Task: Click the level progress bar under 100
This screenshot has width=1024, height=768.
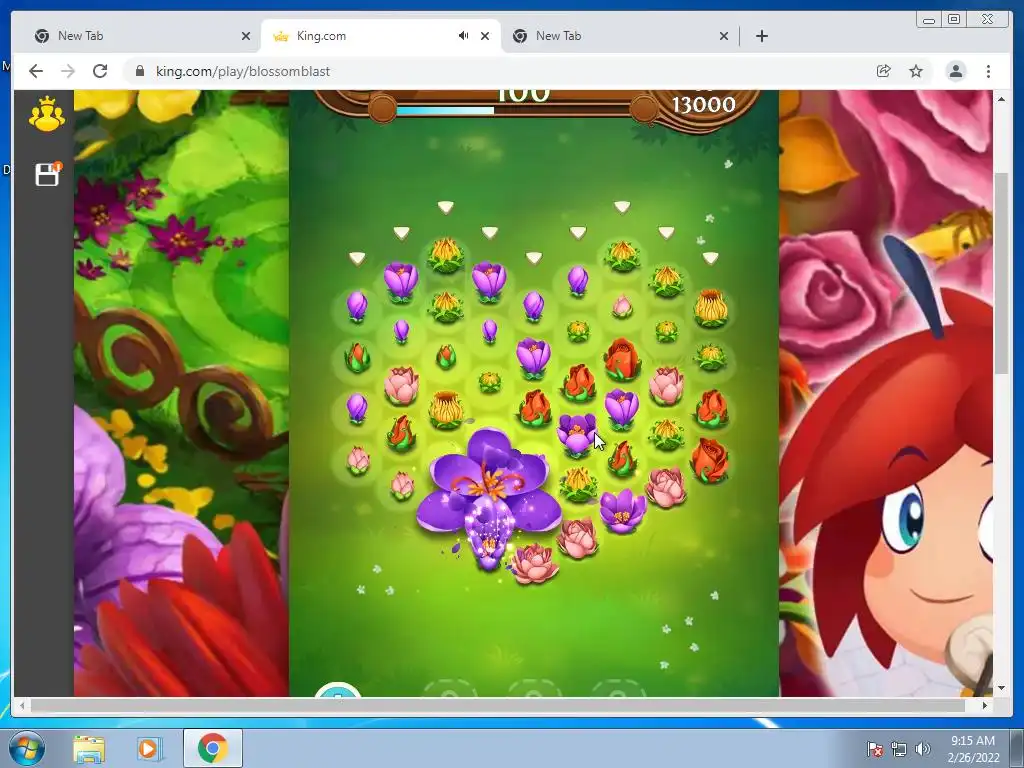Action: pos(513,110)
